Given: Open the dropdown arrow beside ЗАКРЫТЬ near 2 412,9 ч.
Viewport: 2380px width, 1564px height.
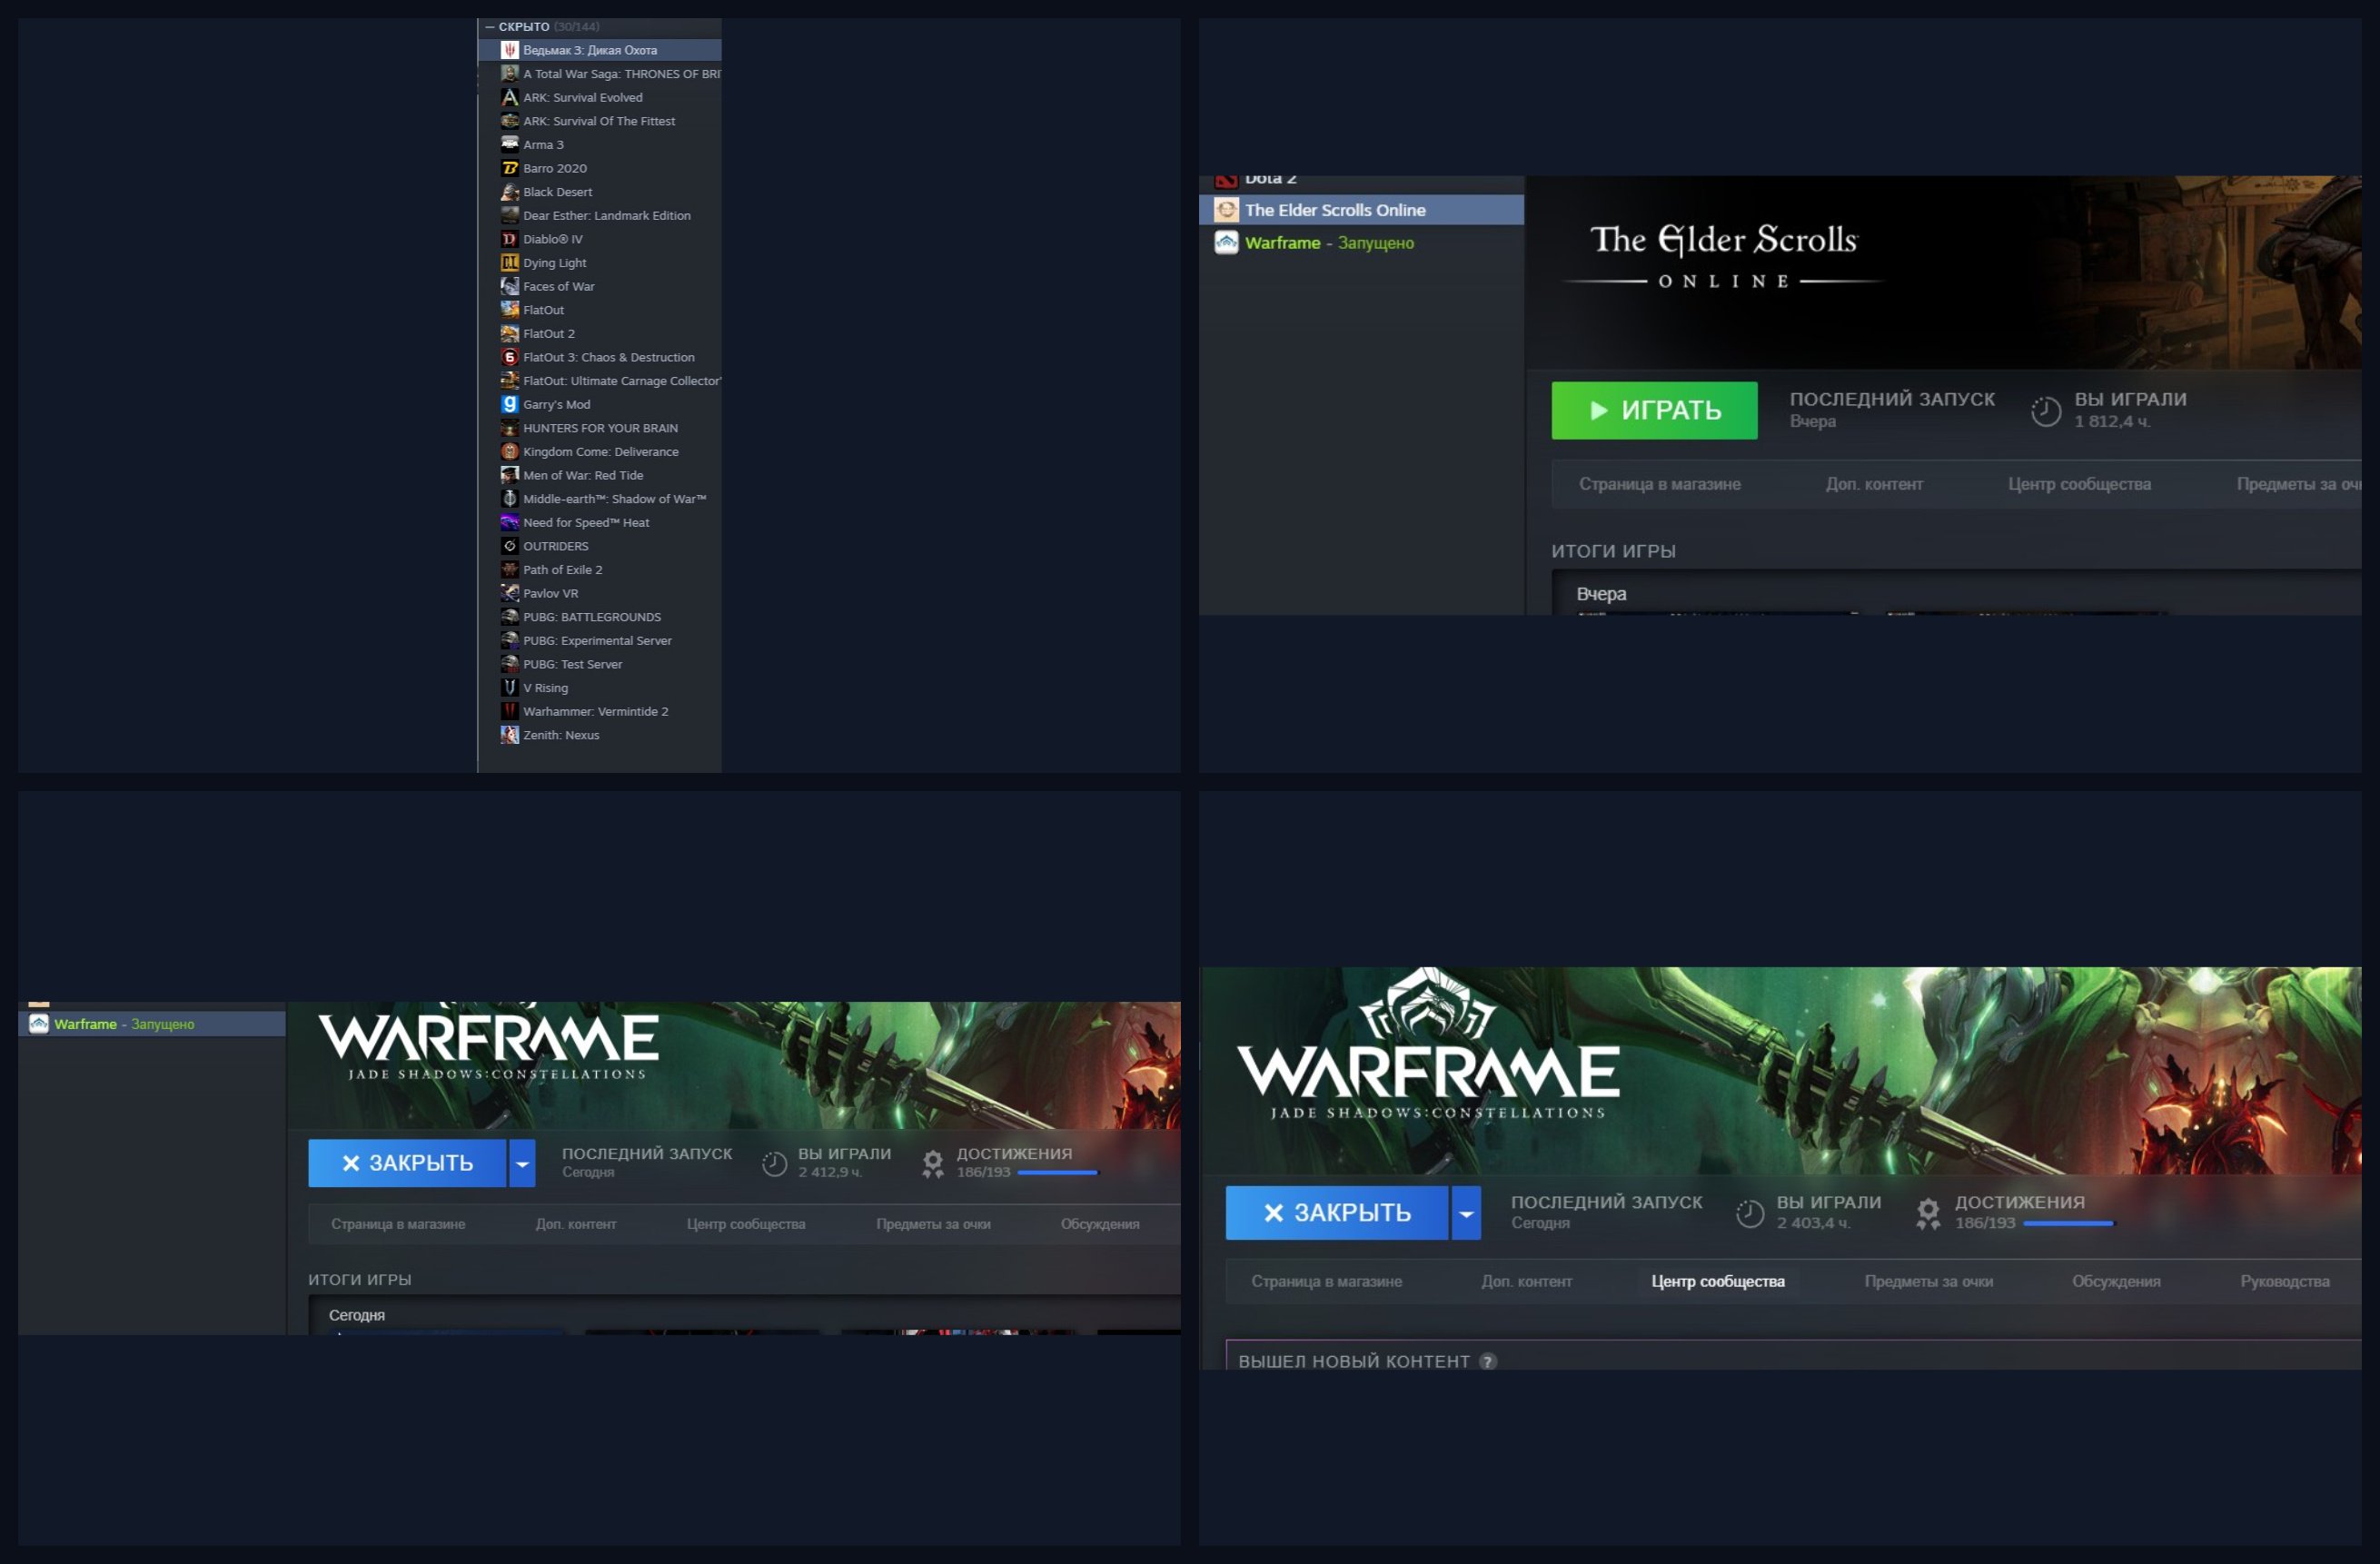Looking at the screenshot, I should [x=522, y=1163].
